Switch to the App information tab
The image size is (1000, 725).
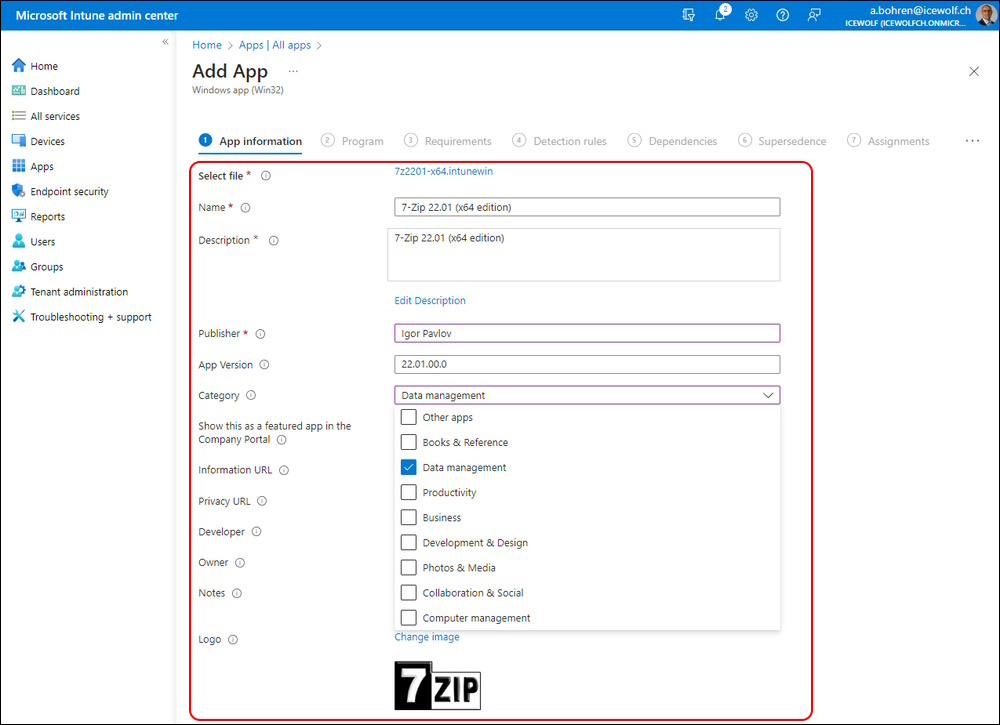click(x=250, y=141)
